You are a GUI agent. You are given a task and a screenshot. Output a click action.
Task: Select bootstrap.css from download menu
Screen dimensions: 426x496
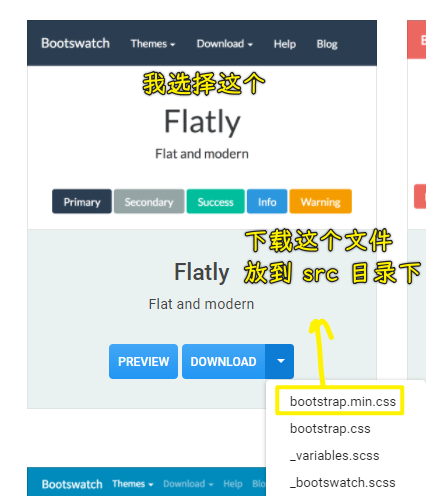[x=330, y=429]
